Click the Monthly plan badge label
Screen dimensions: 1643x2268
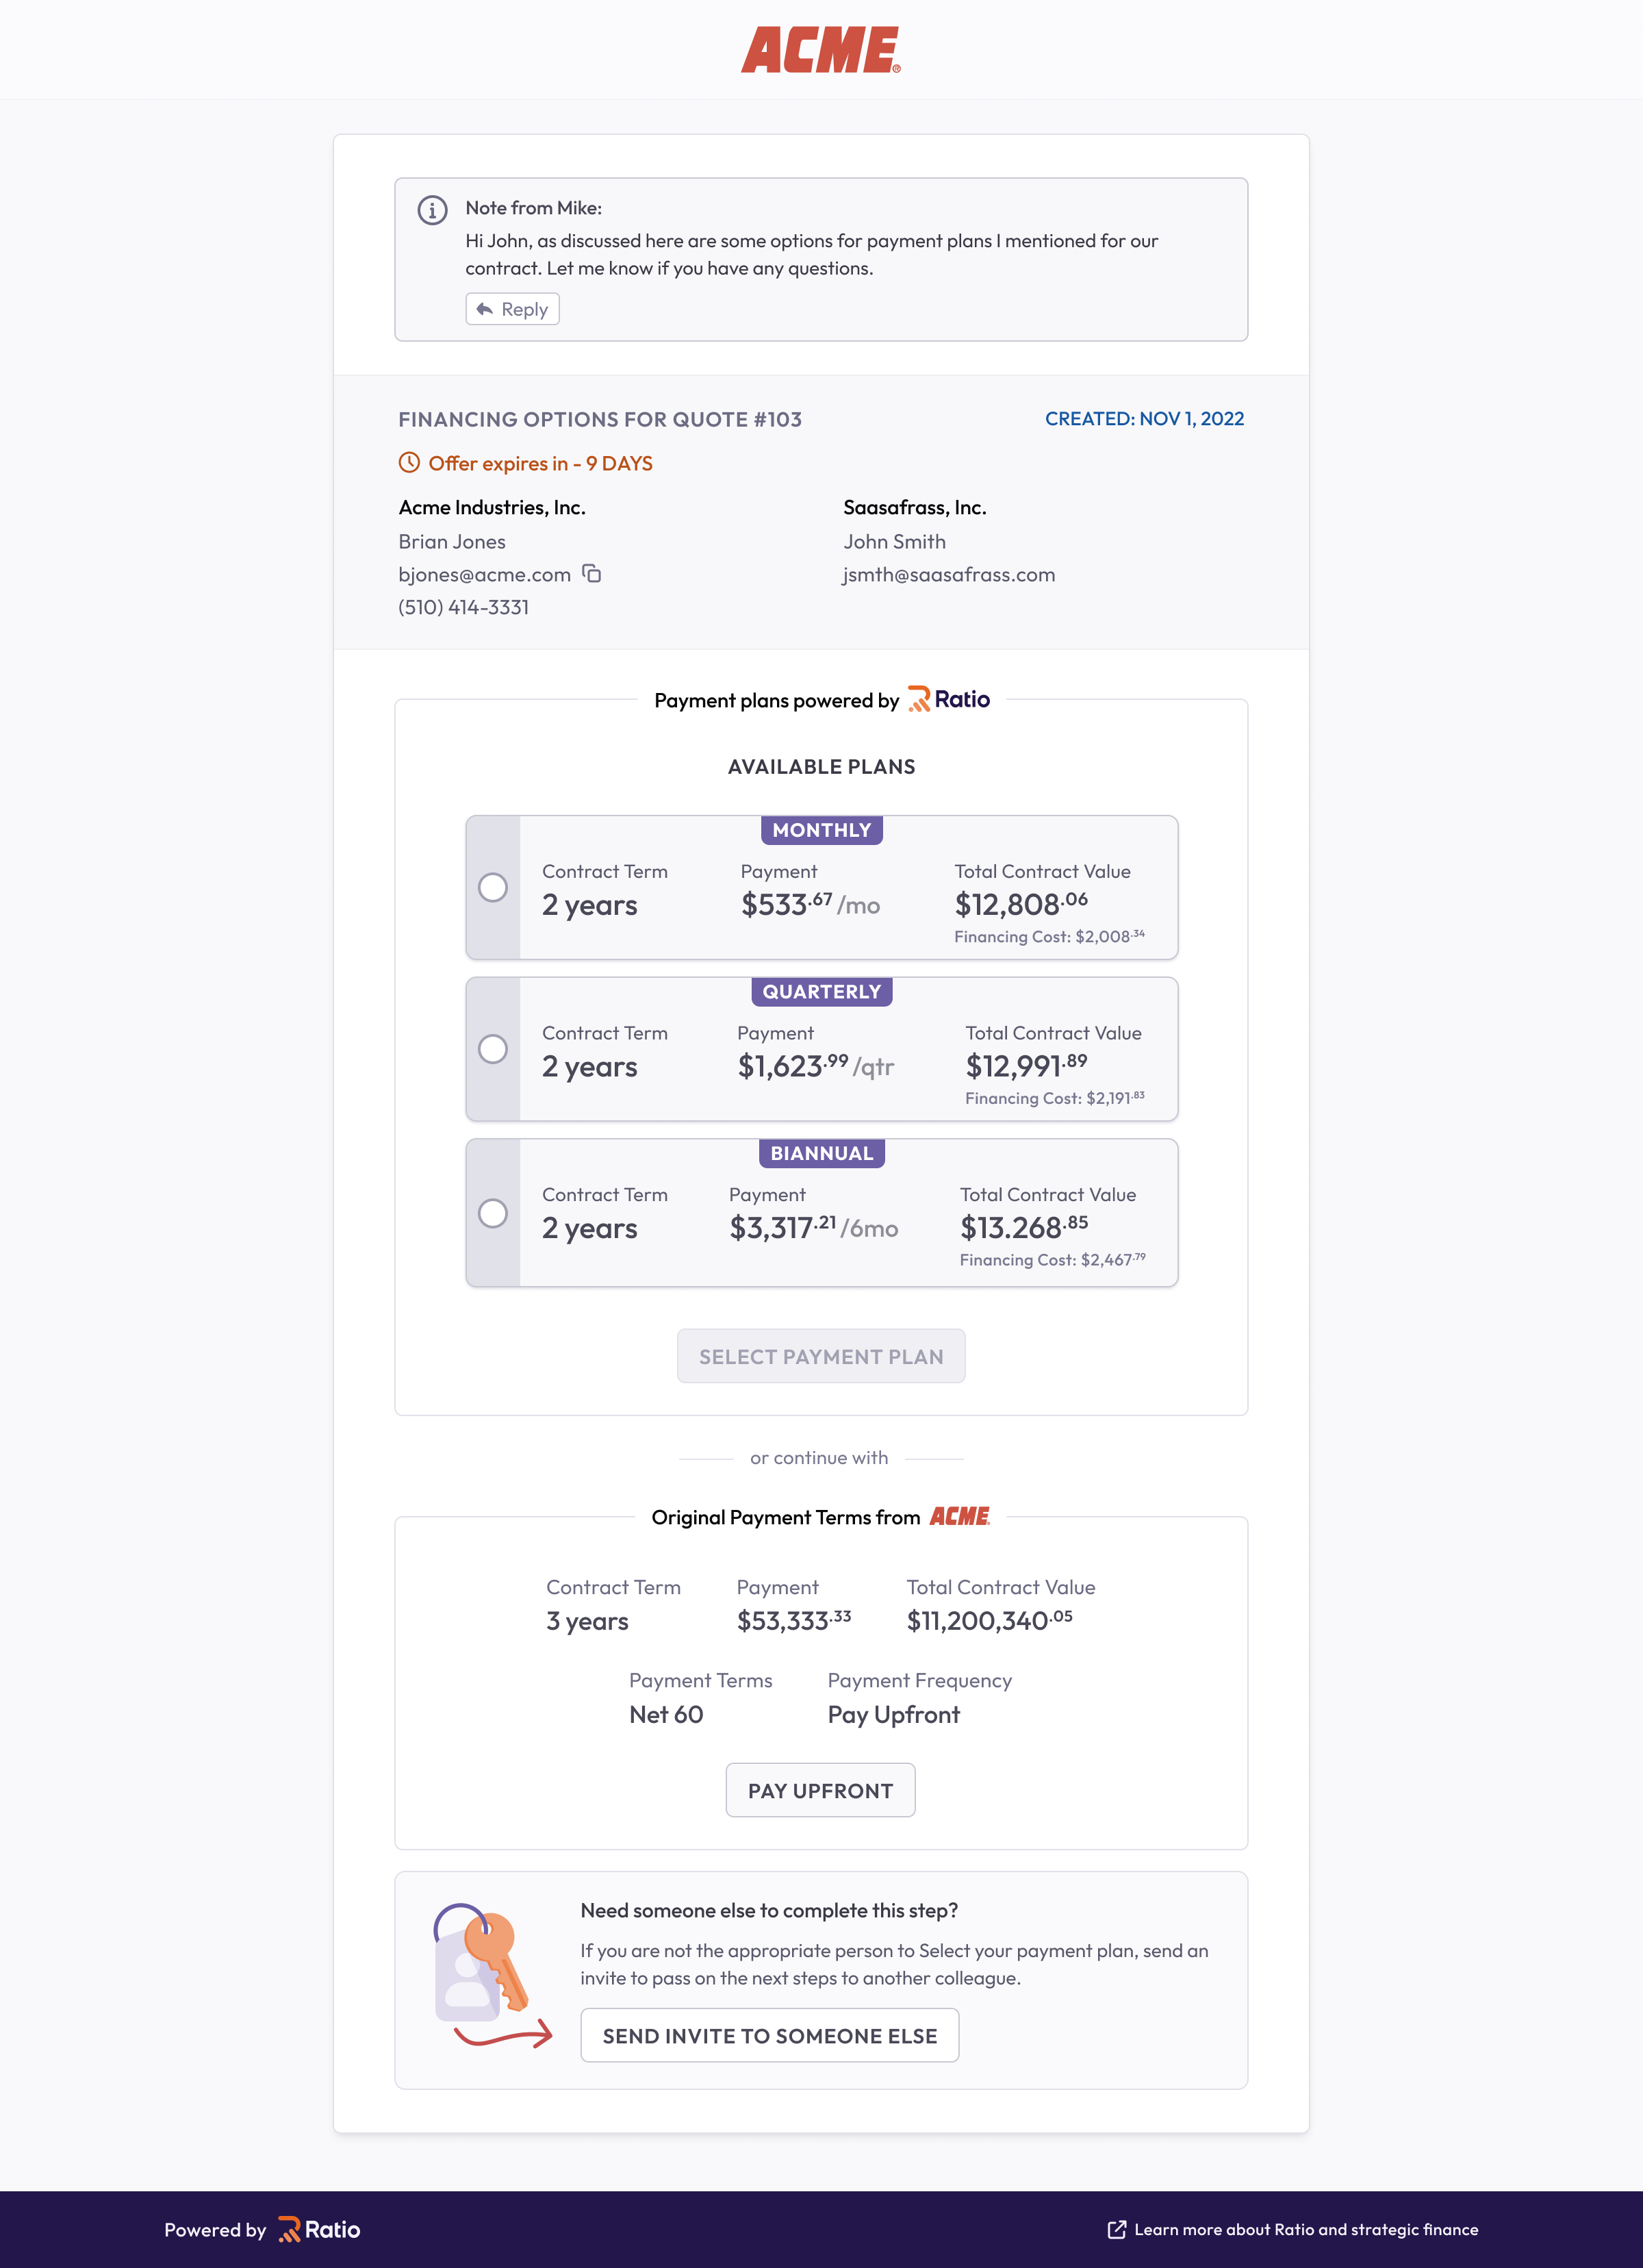point(822,830)
